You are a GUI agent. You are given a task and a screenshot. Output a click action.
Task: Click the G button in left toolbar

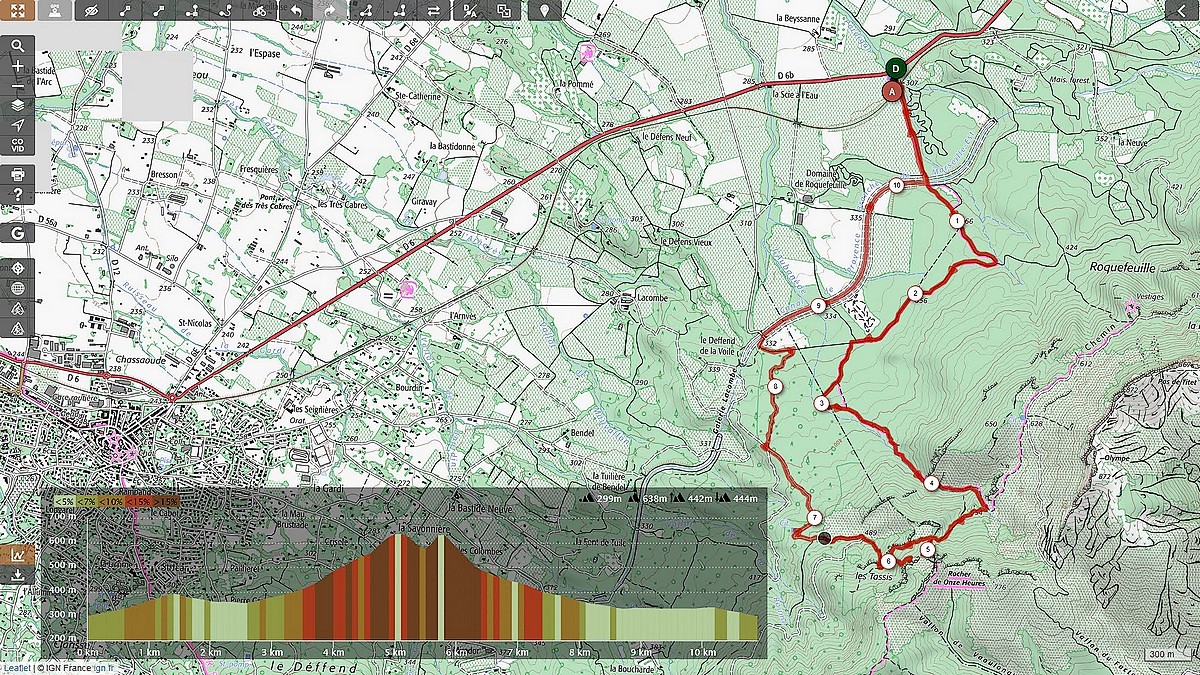18,232
